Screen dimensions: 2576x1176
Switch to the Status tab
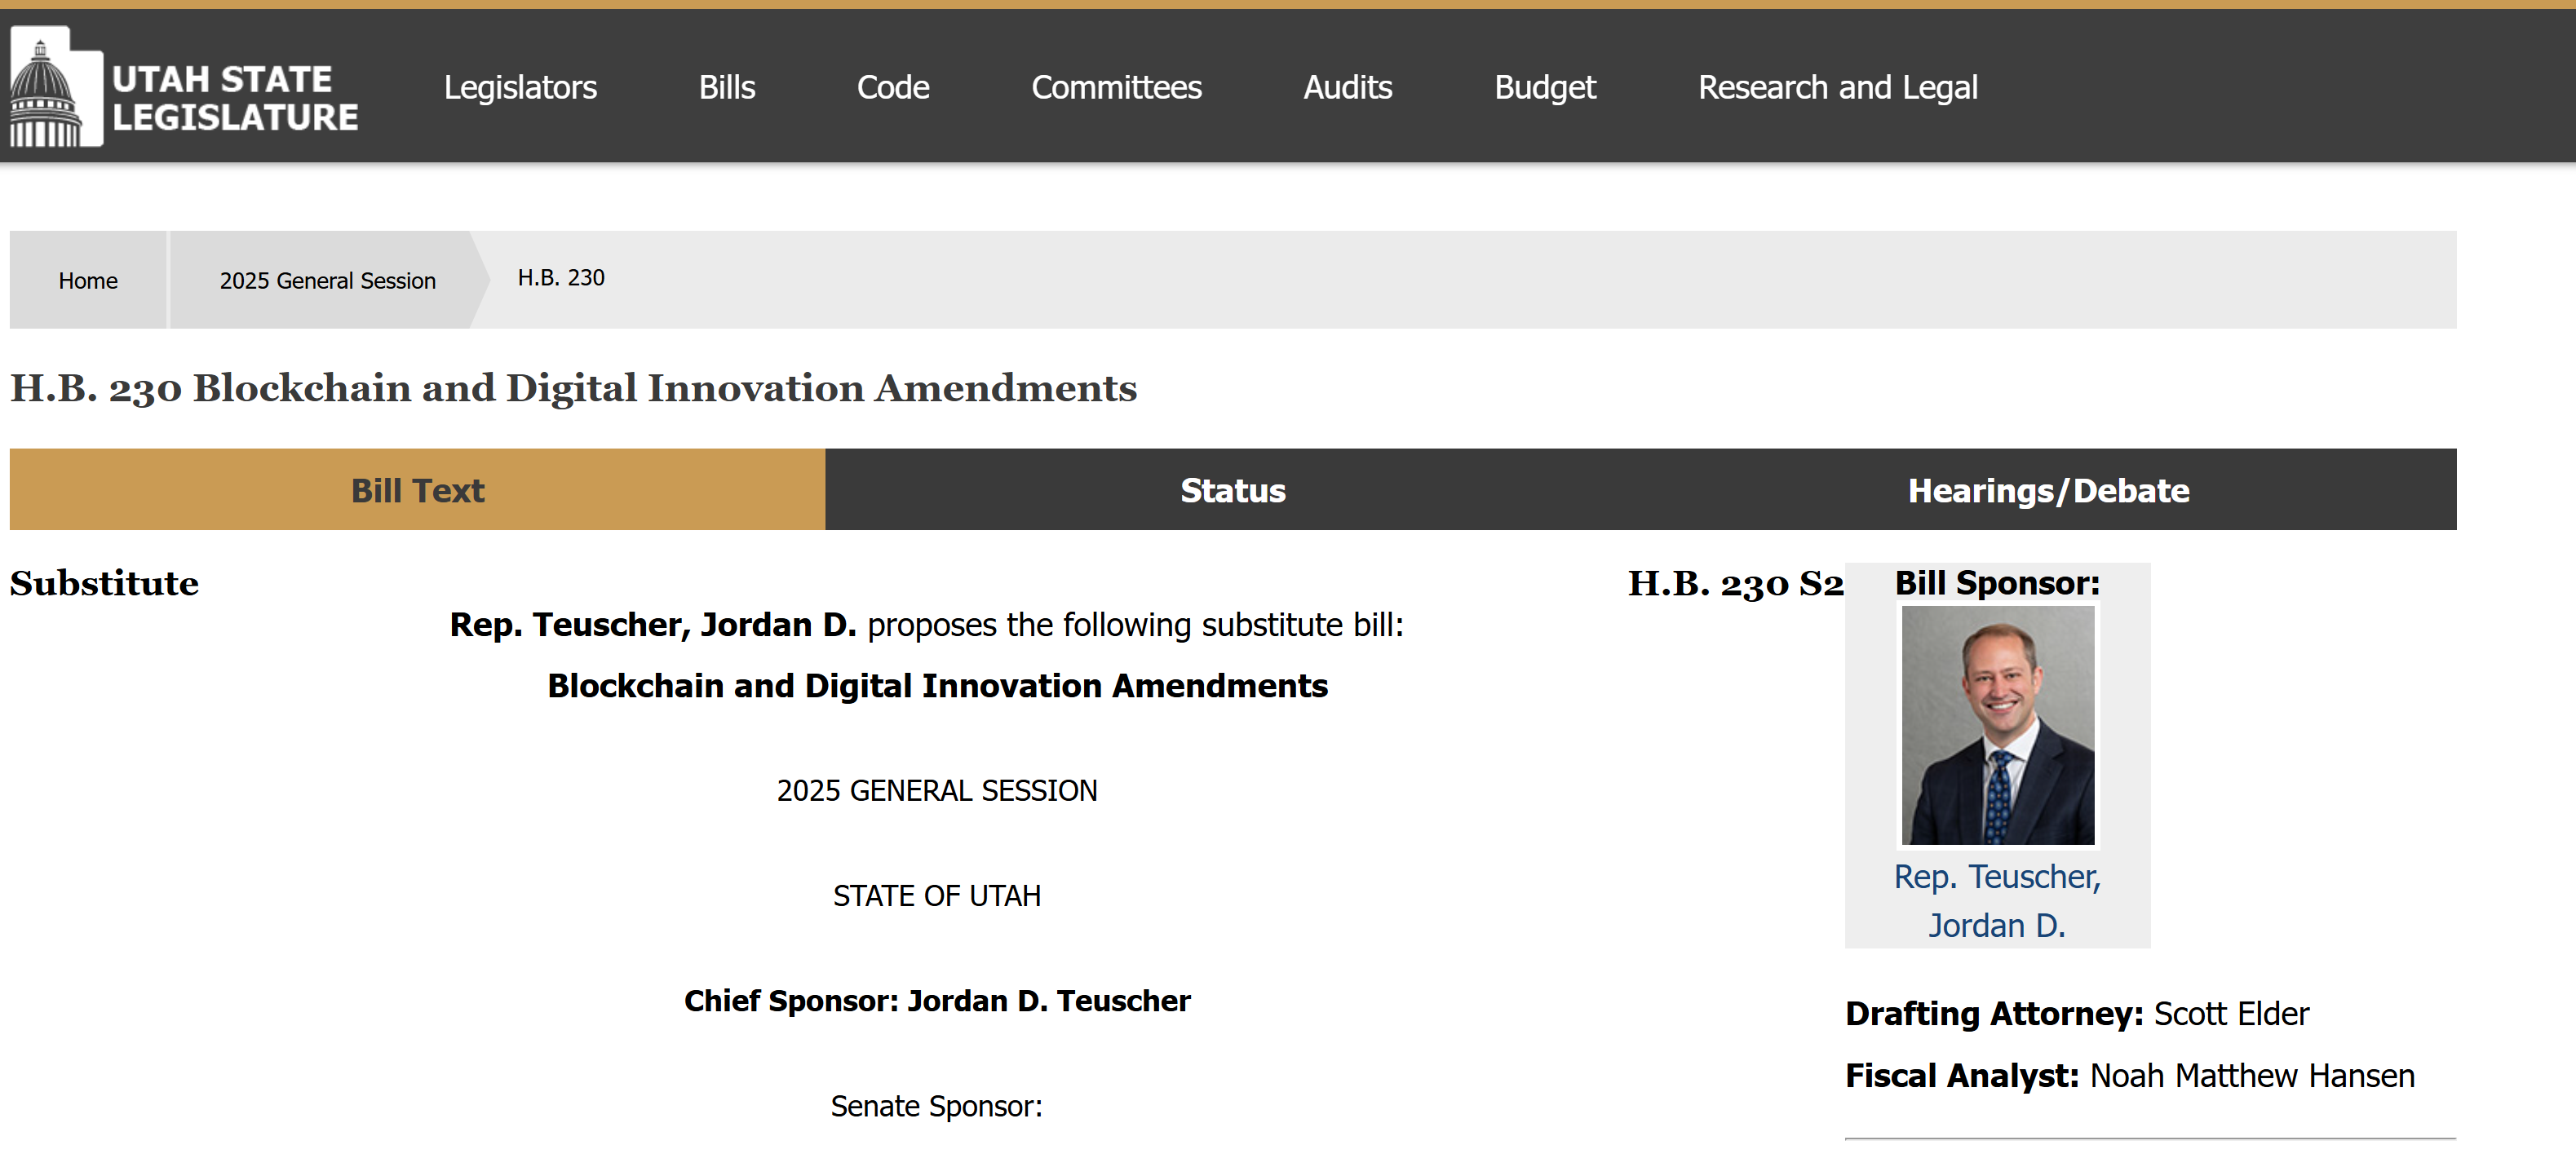pos(1233,490)
